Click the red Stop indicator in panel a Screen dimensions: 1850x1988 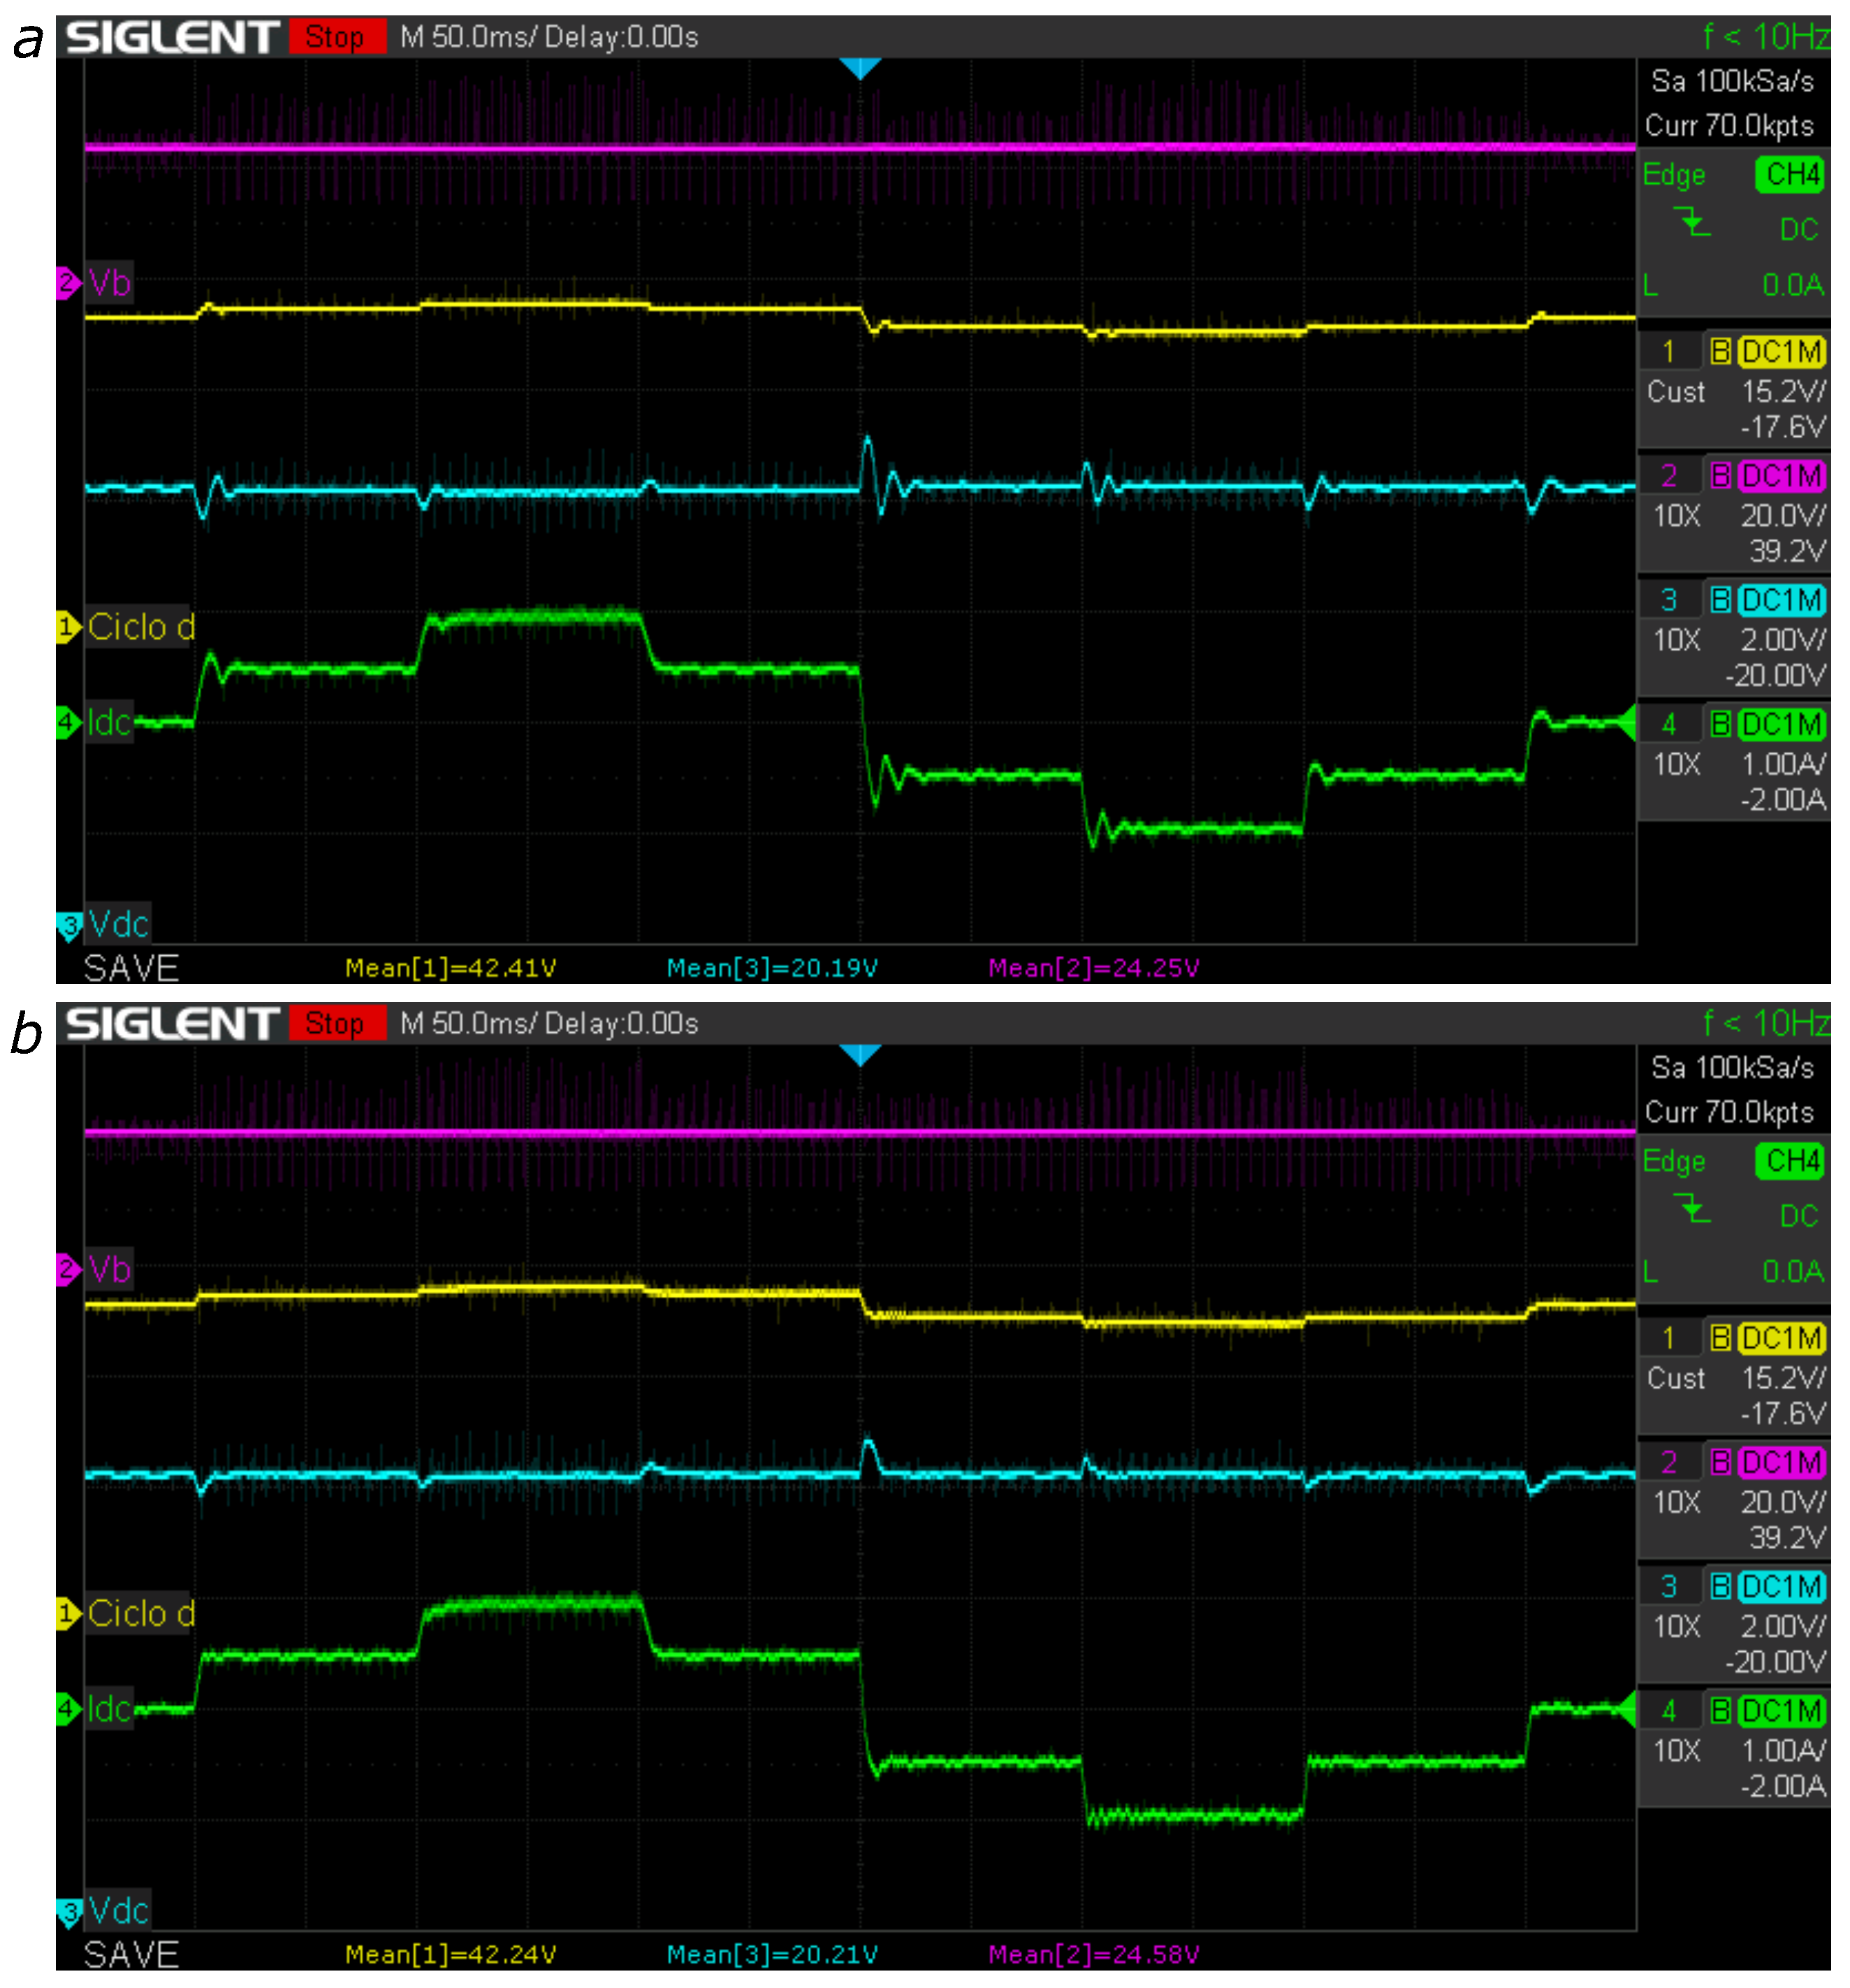[x=336, y=37]
